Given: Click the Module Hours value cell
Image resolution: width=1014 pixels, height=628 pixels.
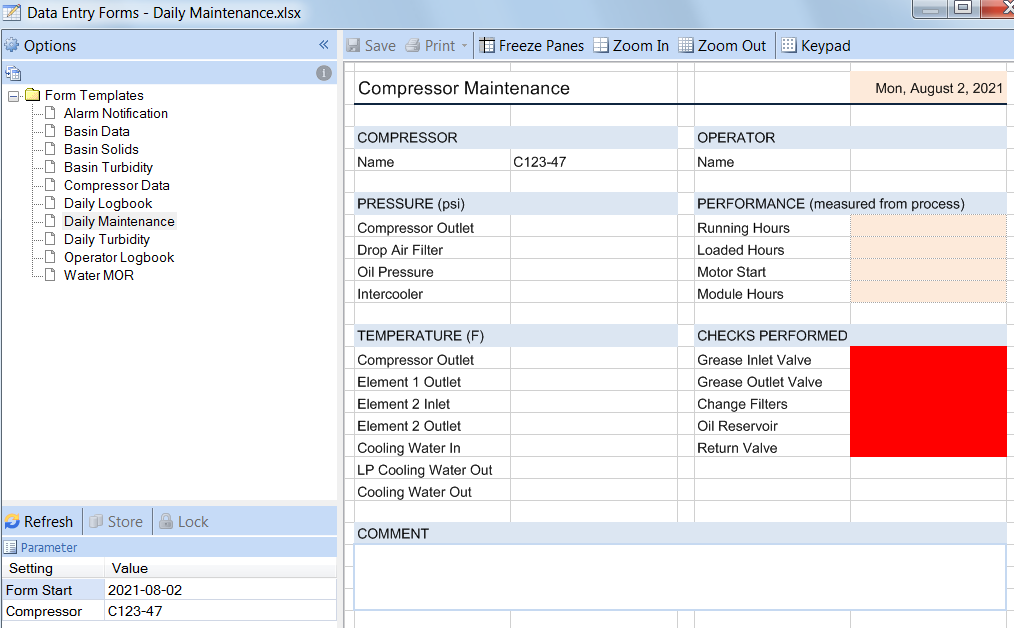Looking at the screenshot, I should click(928, 293).
